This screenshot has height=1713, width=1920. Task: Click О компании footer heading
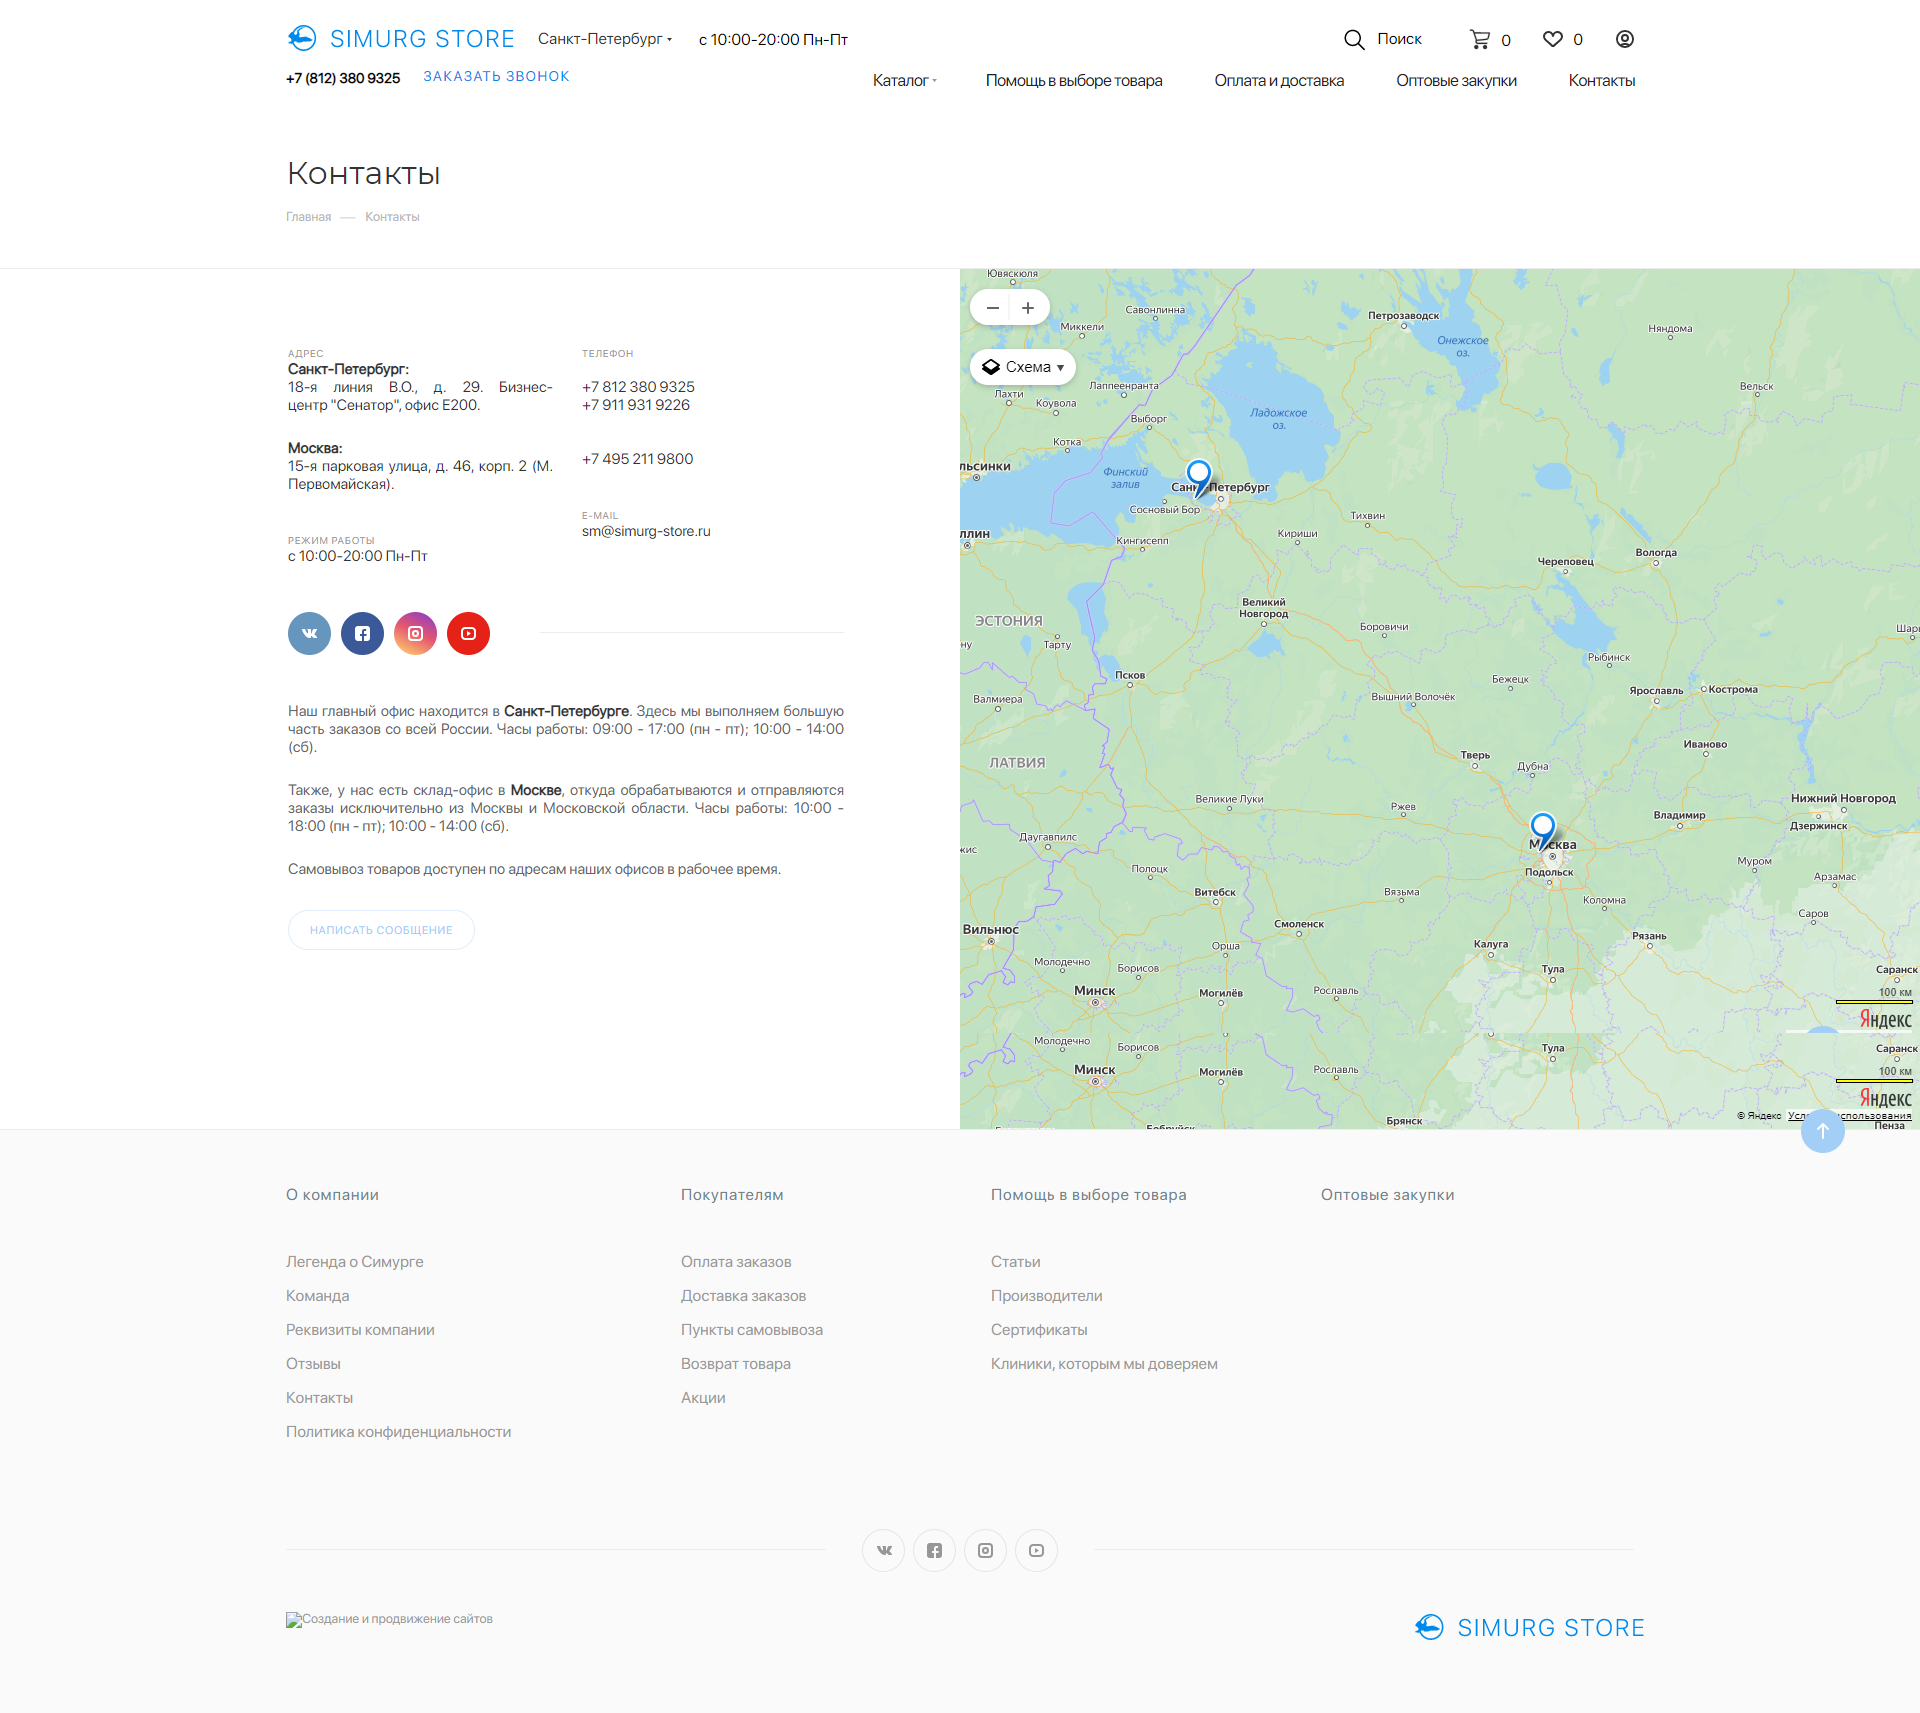tap(332, 1195)
